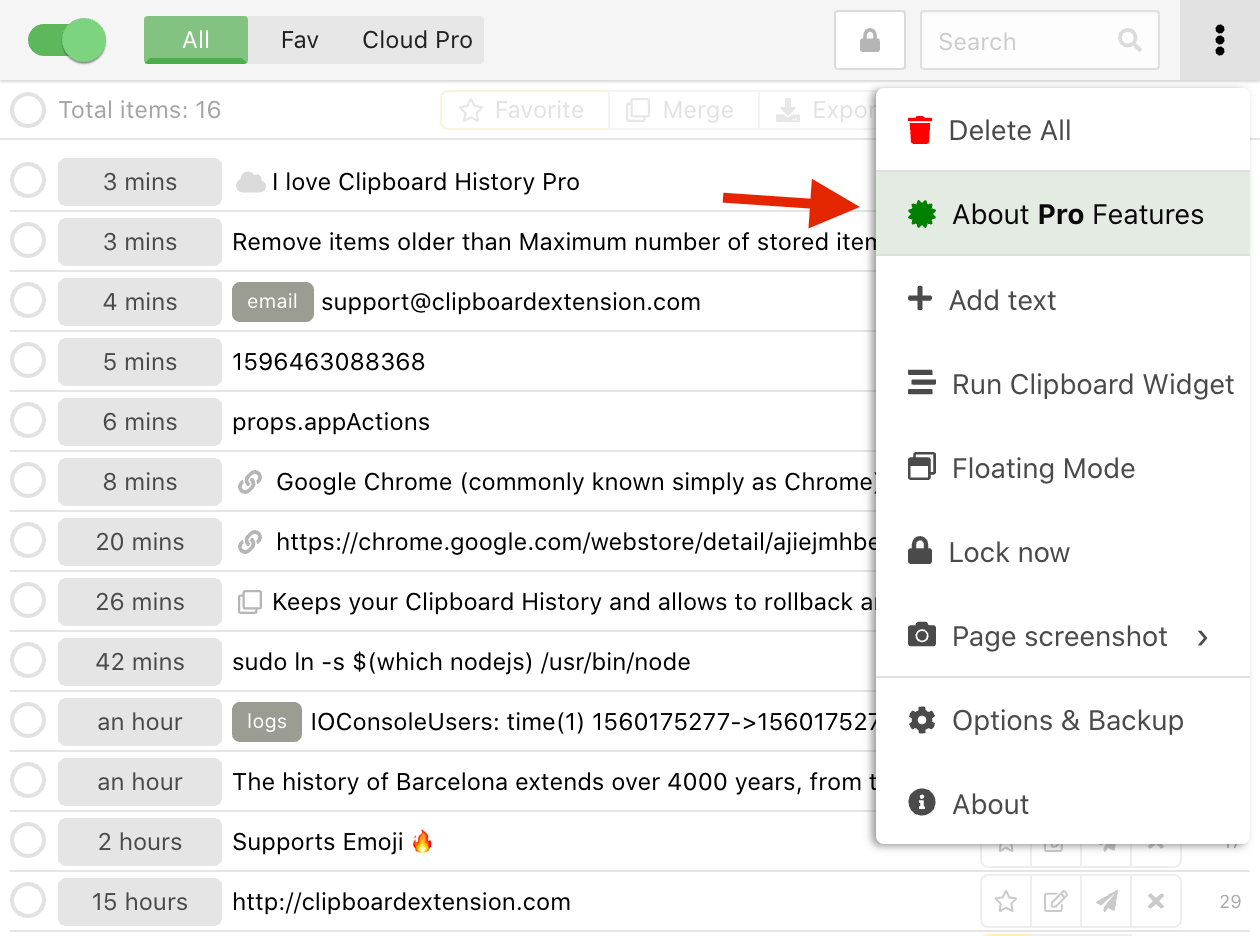This screenshot has height=936, width=1260.
Task: Delete the http://clipboardextension.com entry with X icon
Action: click(x=1156, y=902)
